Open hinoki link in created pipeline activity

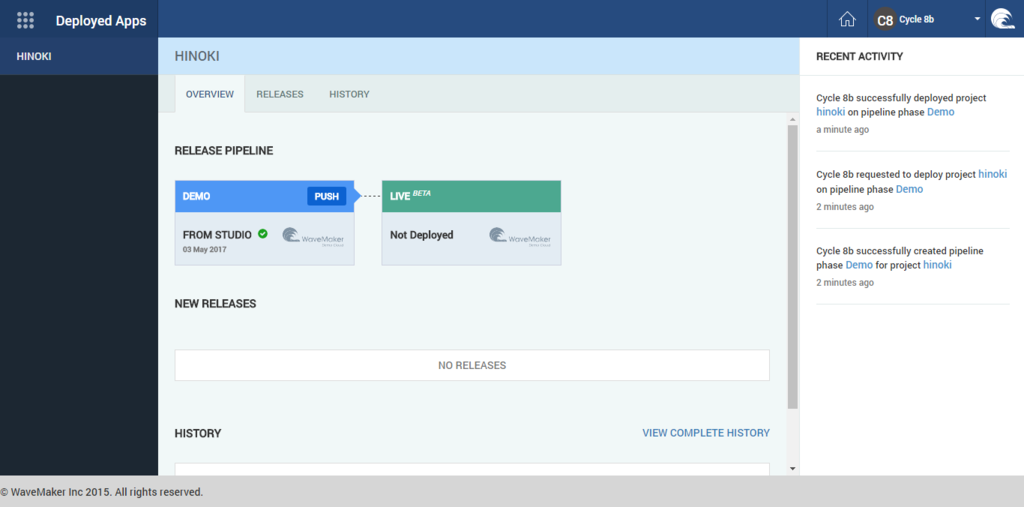937,265
